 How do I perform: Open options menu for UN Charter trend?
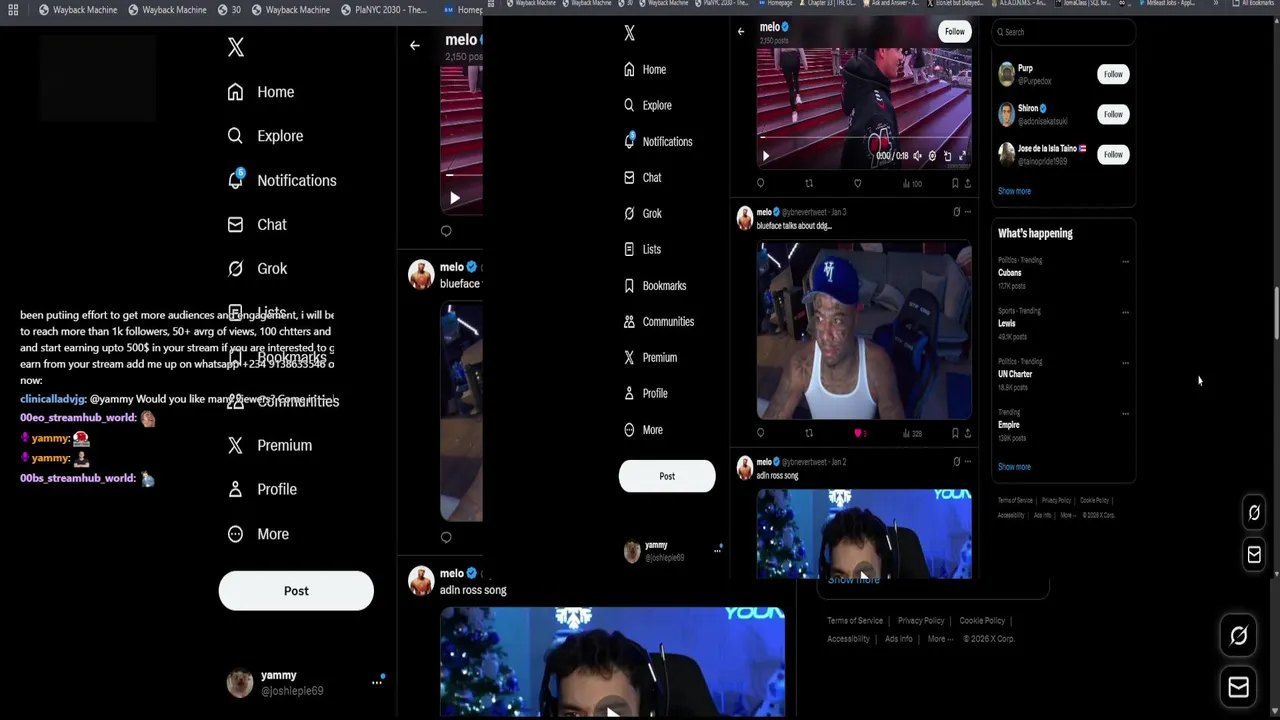[1125, 363]
